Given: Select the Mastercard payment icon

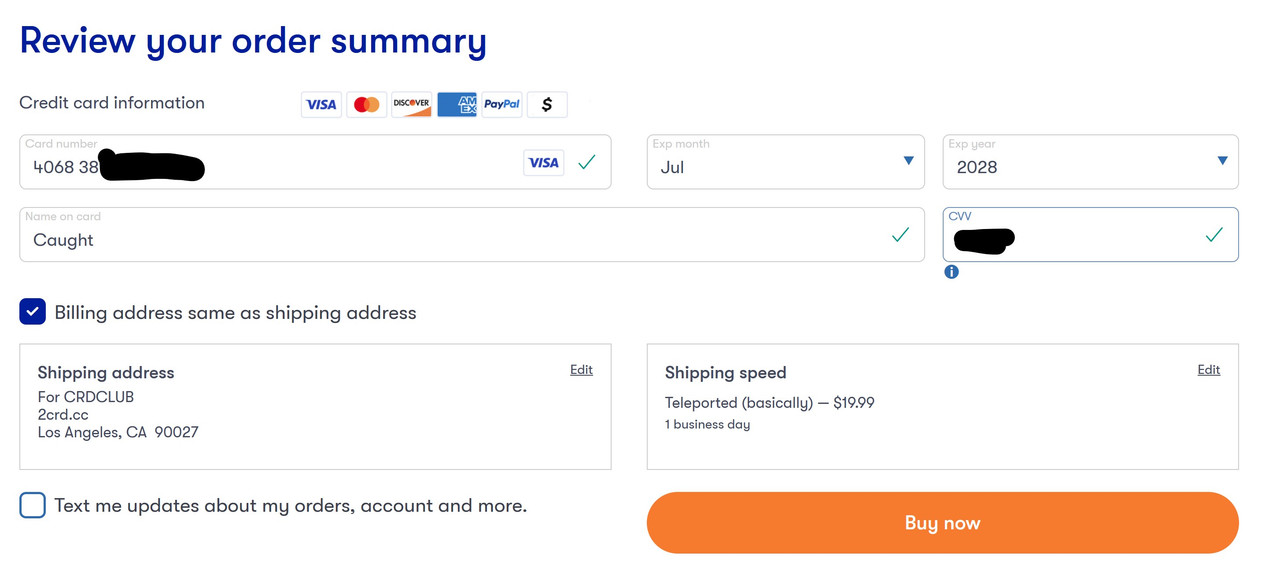Looking at the screenshot, I should point(367,104).
